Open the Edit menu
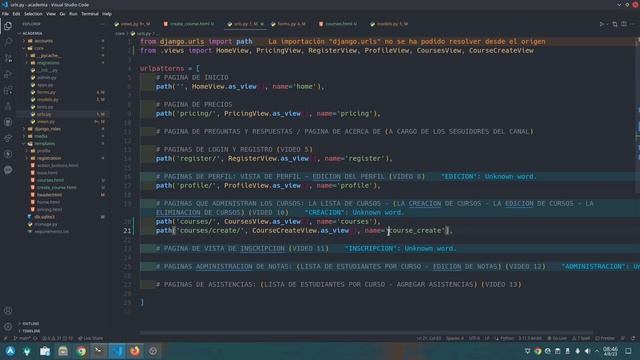 click(x=16, y=14)
